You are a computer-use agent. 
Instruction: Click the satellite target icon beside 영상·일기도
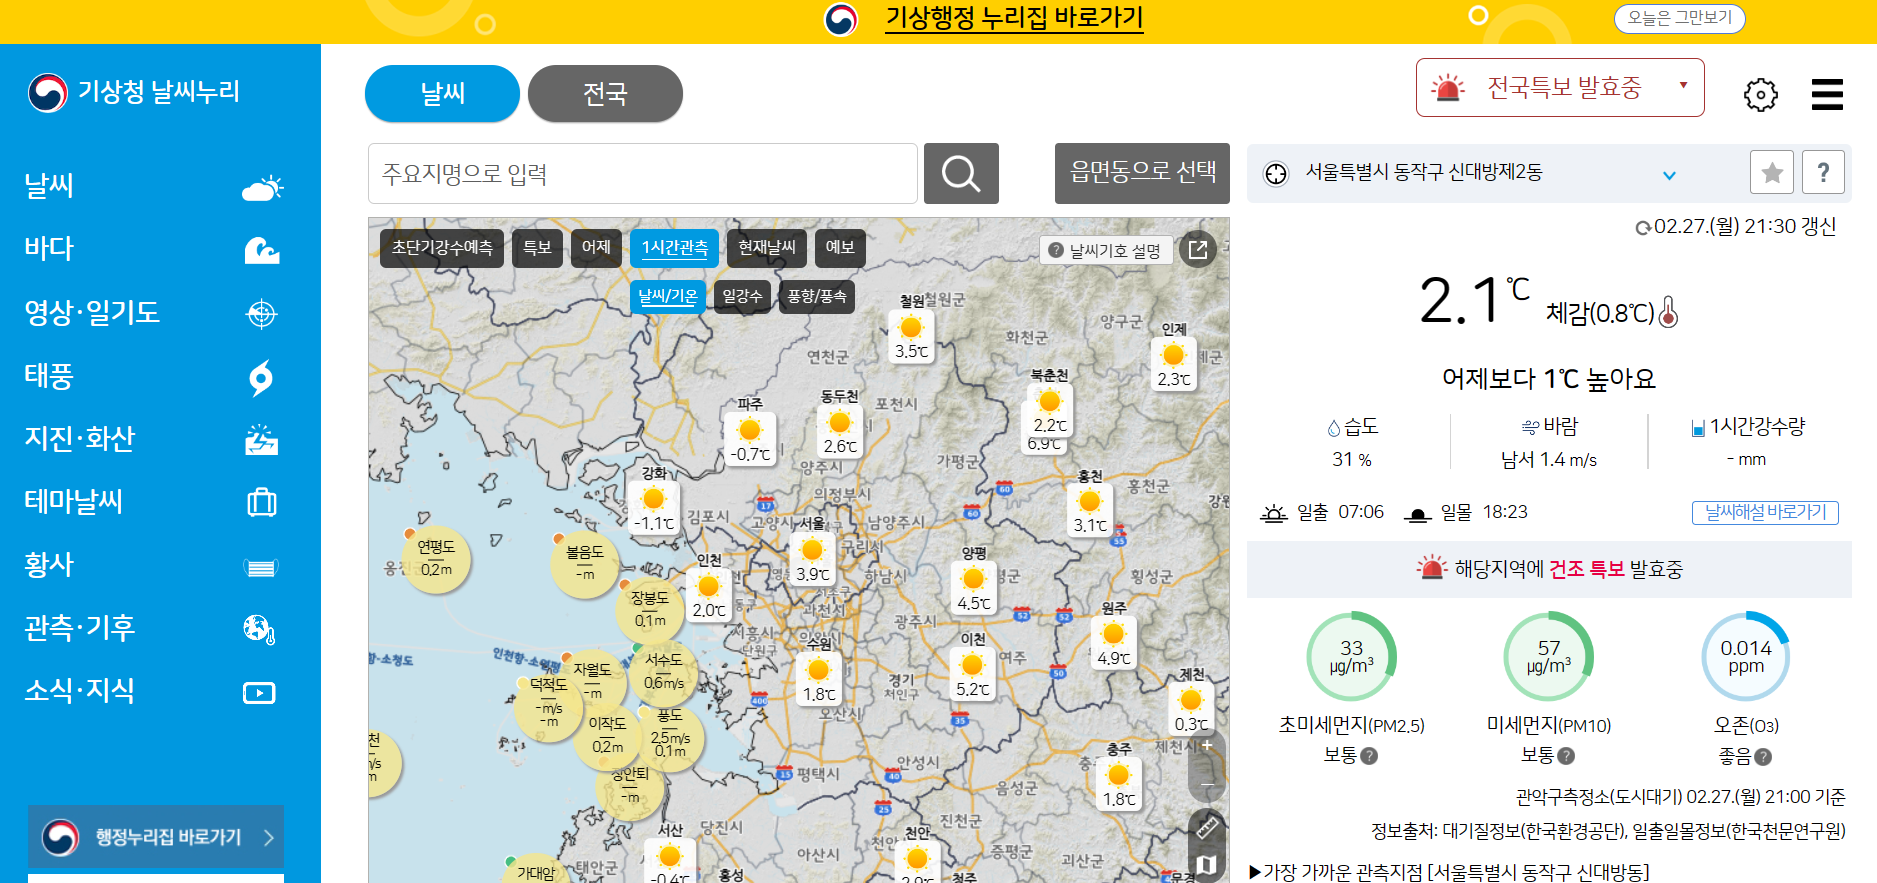(x=262, y=314)
